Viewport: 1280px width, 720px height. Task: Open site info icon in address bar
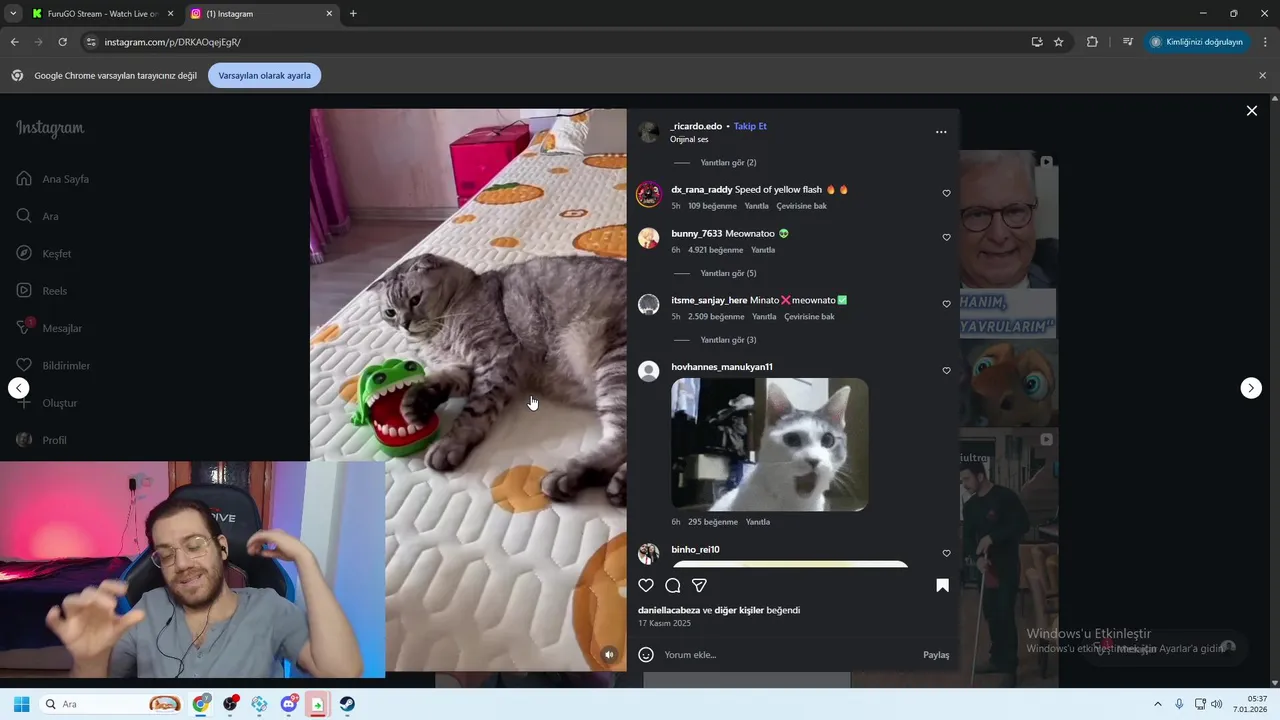click(x=91, y=42)
